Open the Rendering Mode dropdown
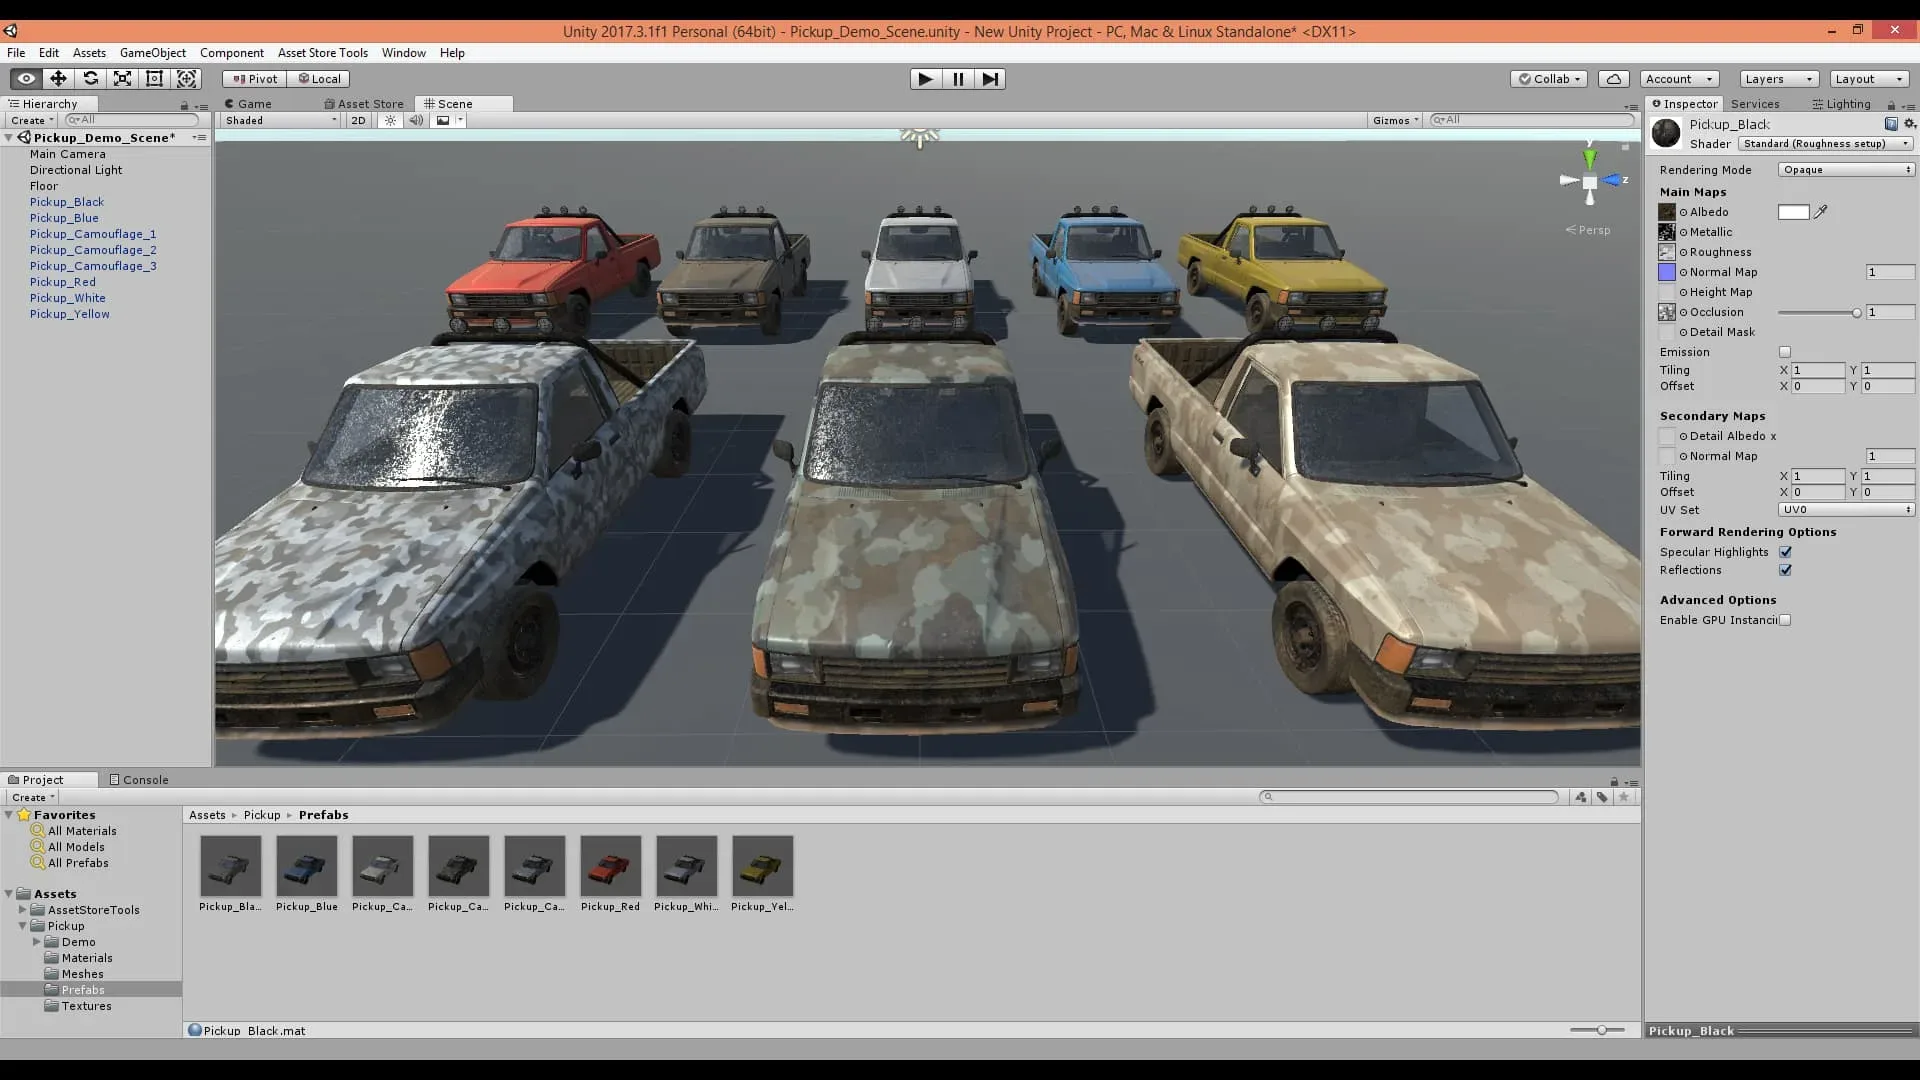 pyautogui.click(x=1845, y=169)
